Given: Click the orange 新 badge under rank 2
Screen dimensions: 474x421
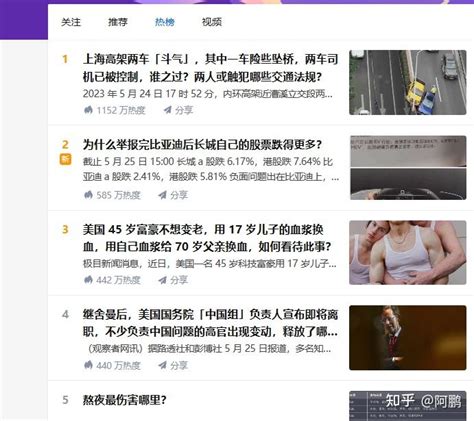Looking at the screenshot, I should coord(65,159).
